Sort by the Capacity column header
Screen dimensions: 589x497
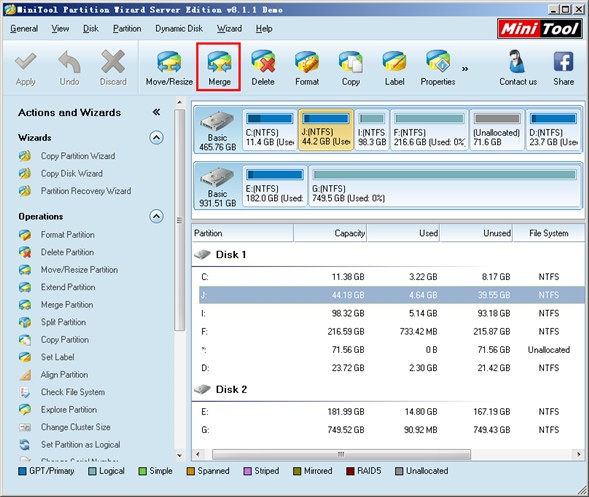(x=330, y=233)
